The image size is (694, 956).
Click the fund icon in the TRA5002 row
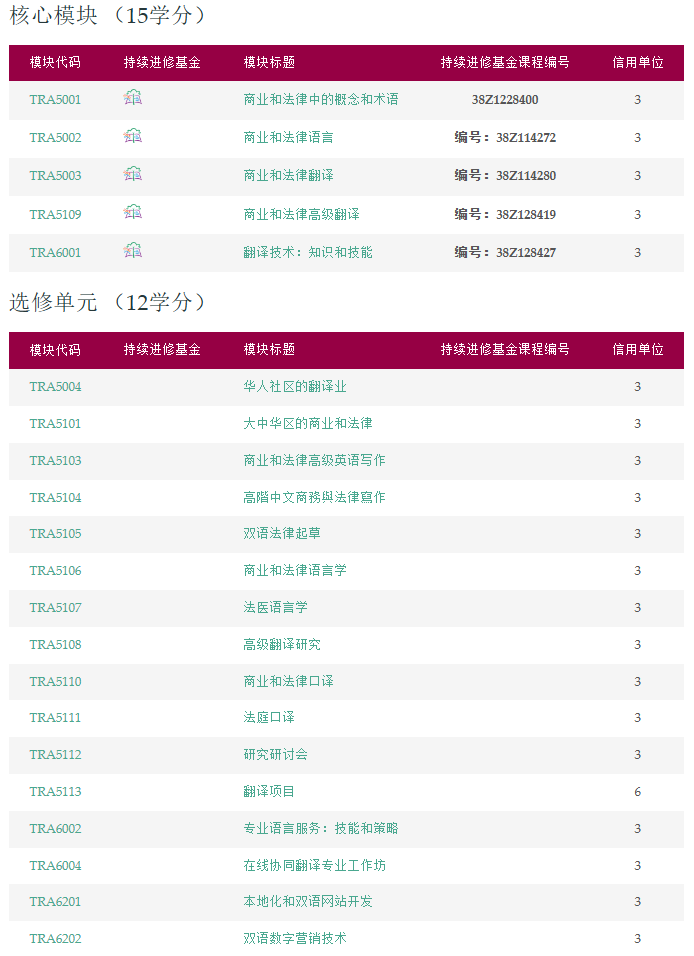[x=132, y=136]
